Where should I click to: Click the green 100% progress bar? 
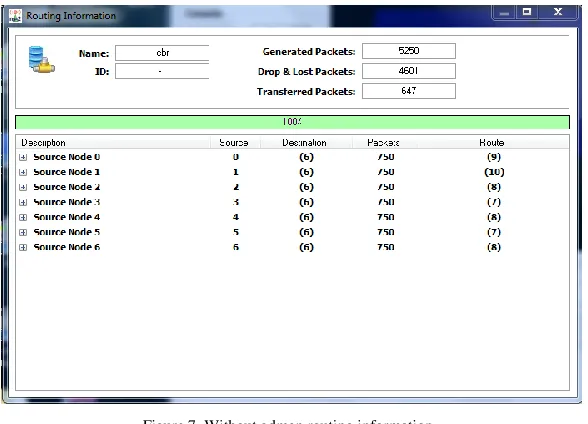click(x=292, y=122)
